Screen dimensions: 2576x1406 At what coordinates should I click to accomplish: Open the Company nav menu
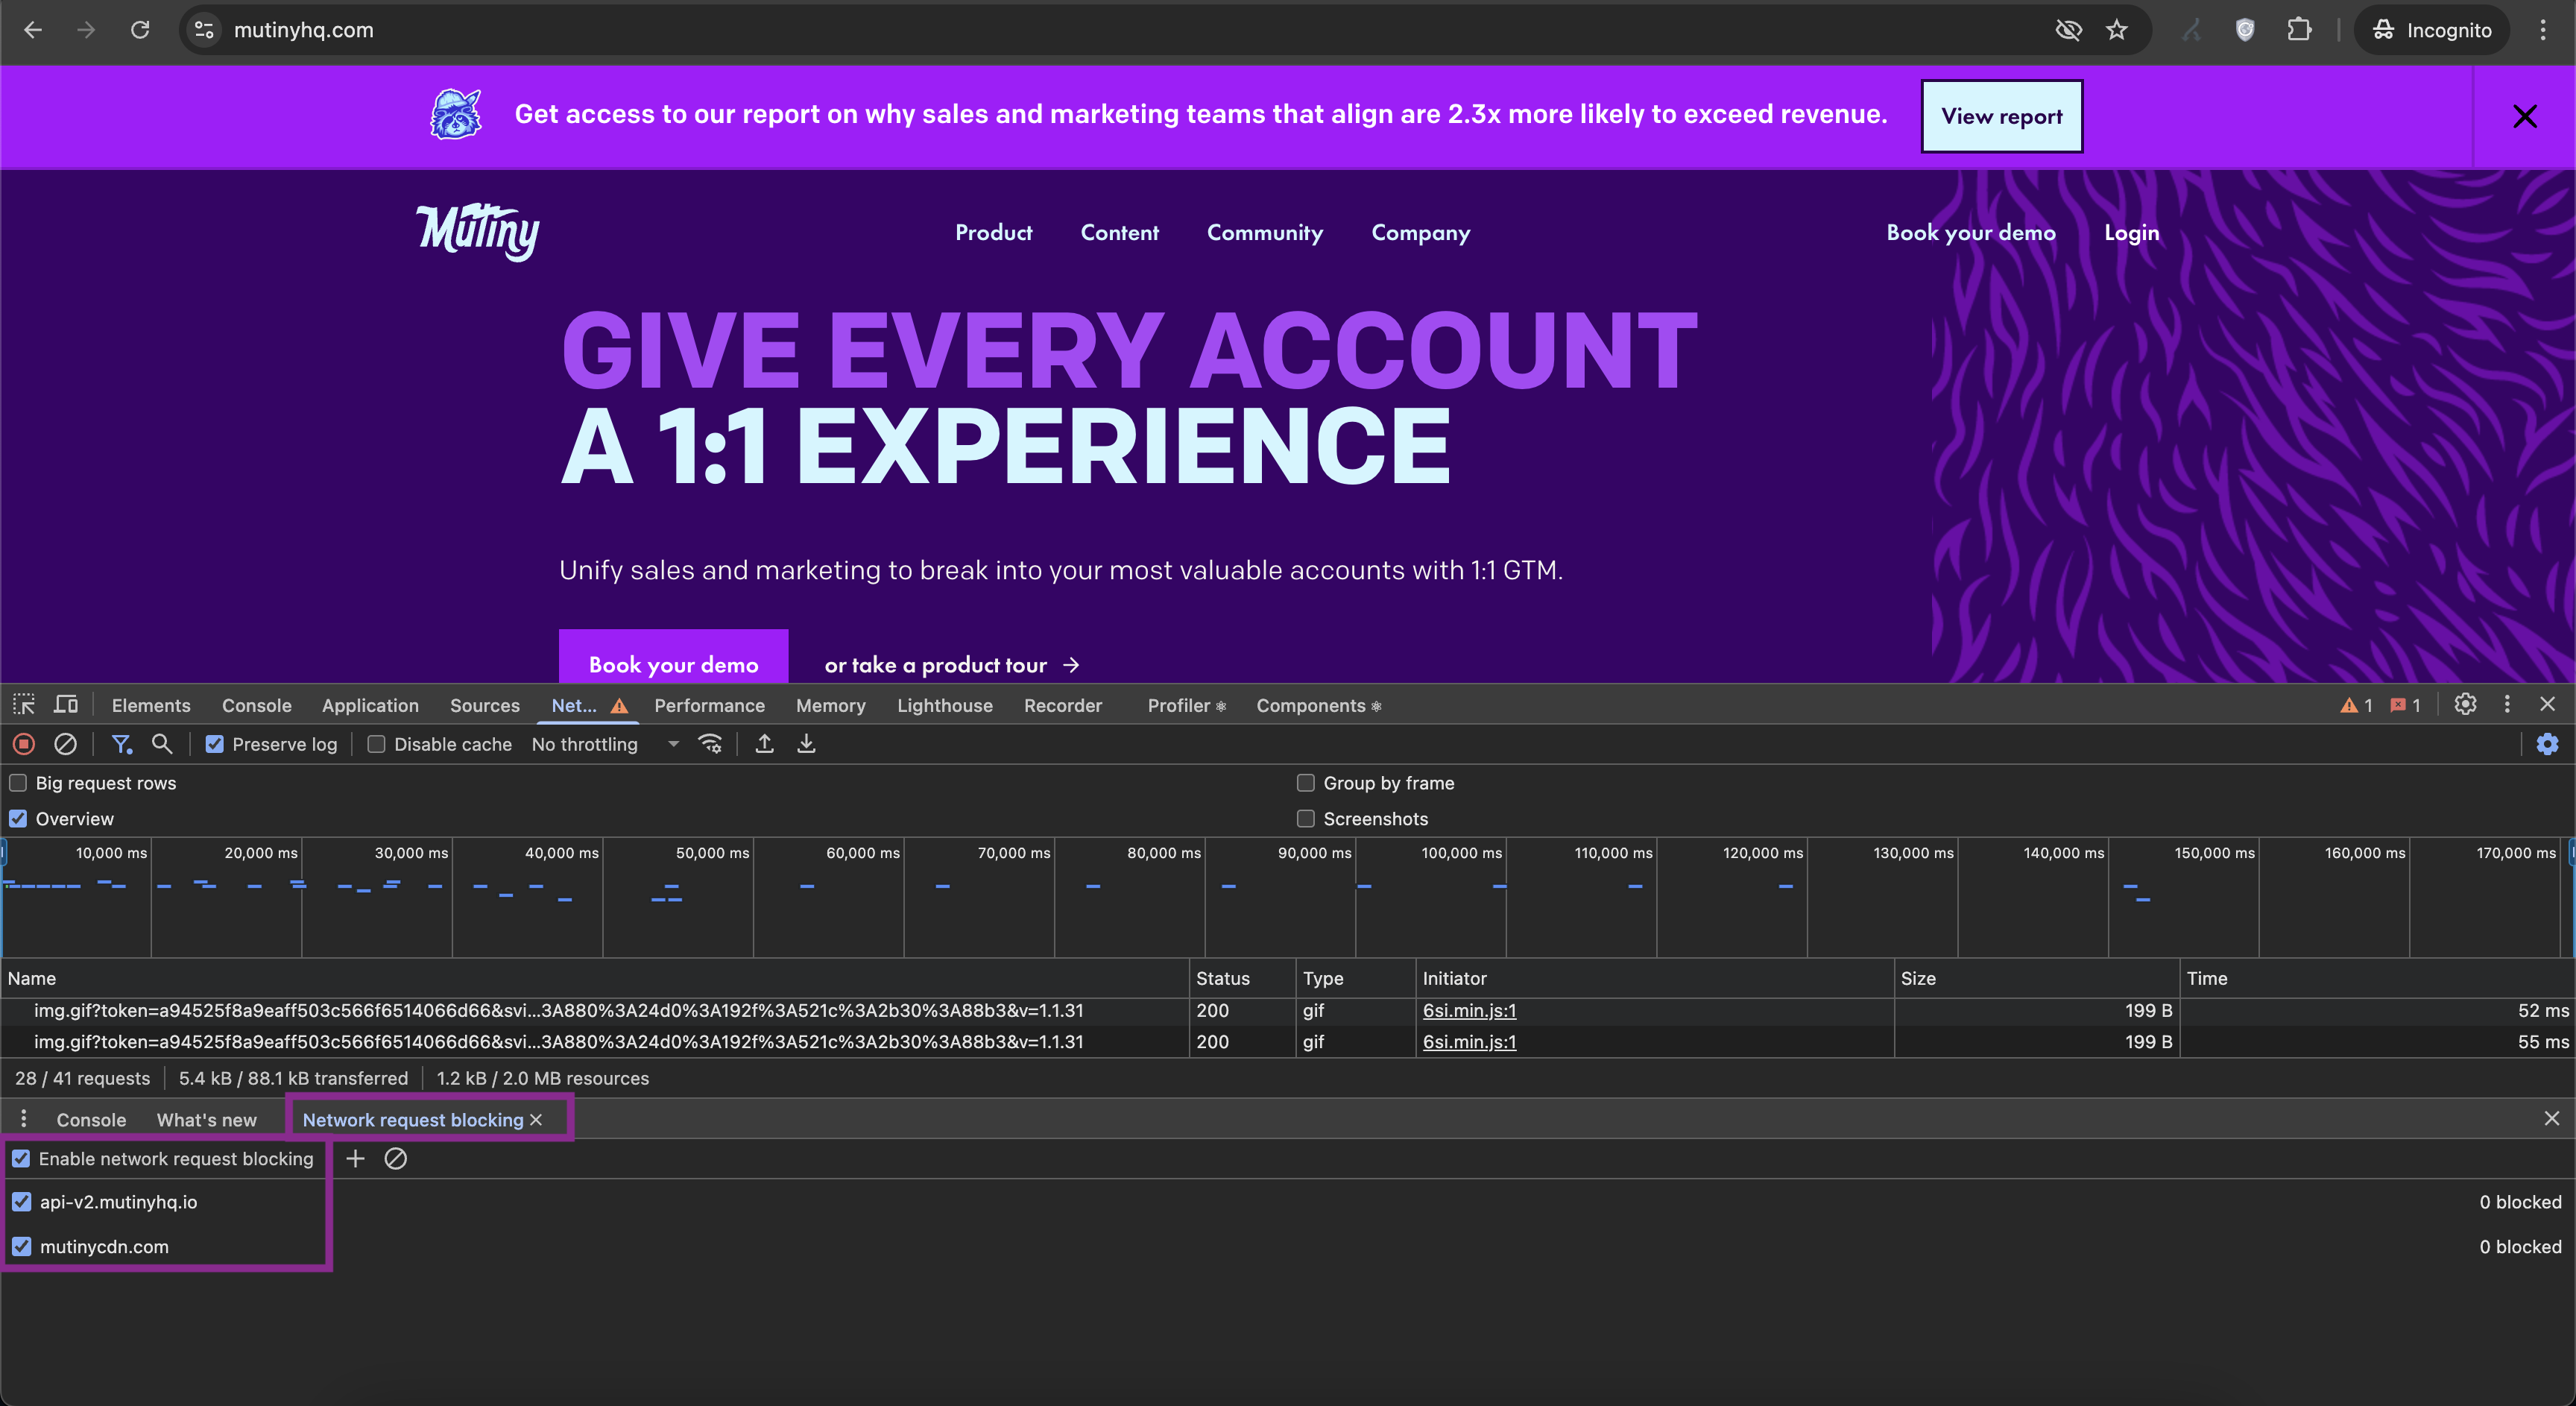pos(1420,233)
